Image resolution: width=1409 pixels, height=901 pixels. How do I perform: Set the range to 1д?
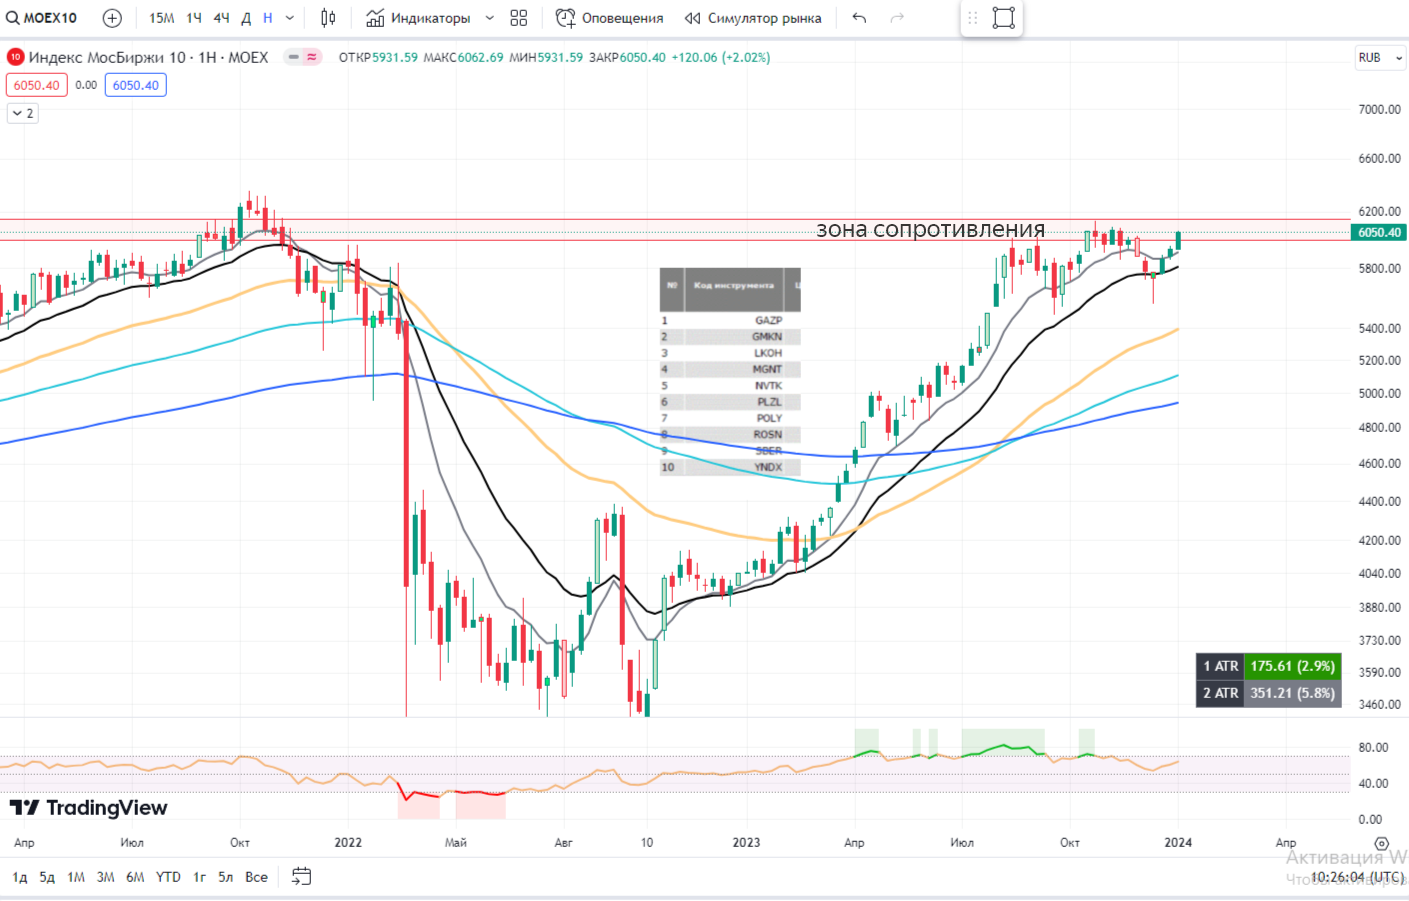tap(20, 877)
